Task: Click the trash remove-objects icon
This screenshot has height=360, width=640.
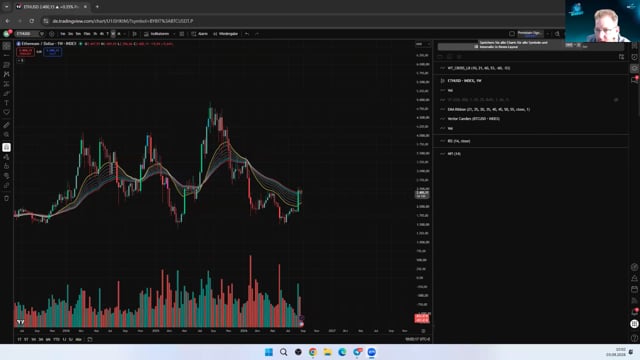Action: [7, 198]
